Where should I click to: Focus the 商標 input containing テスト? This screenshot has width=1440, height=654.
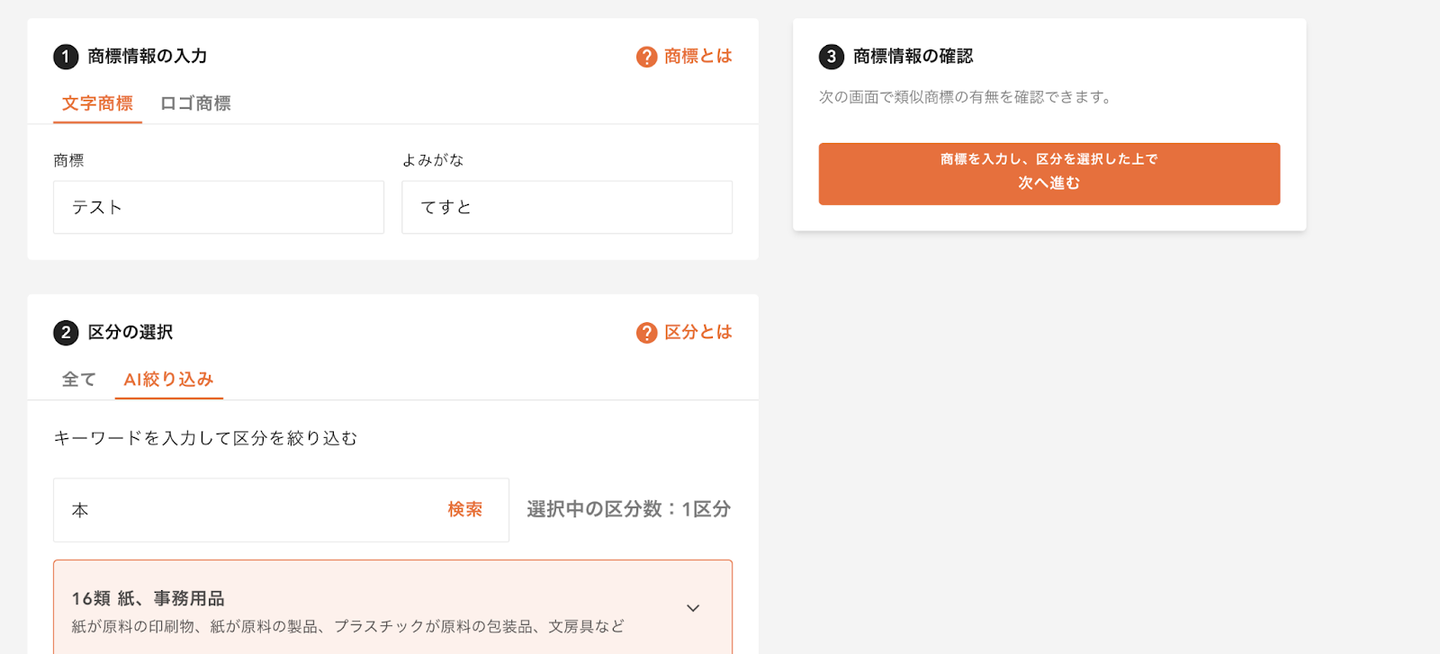coord(218,207)
